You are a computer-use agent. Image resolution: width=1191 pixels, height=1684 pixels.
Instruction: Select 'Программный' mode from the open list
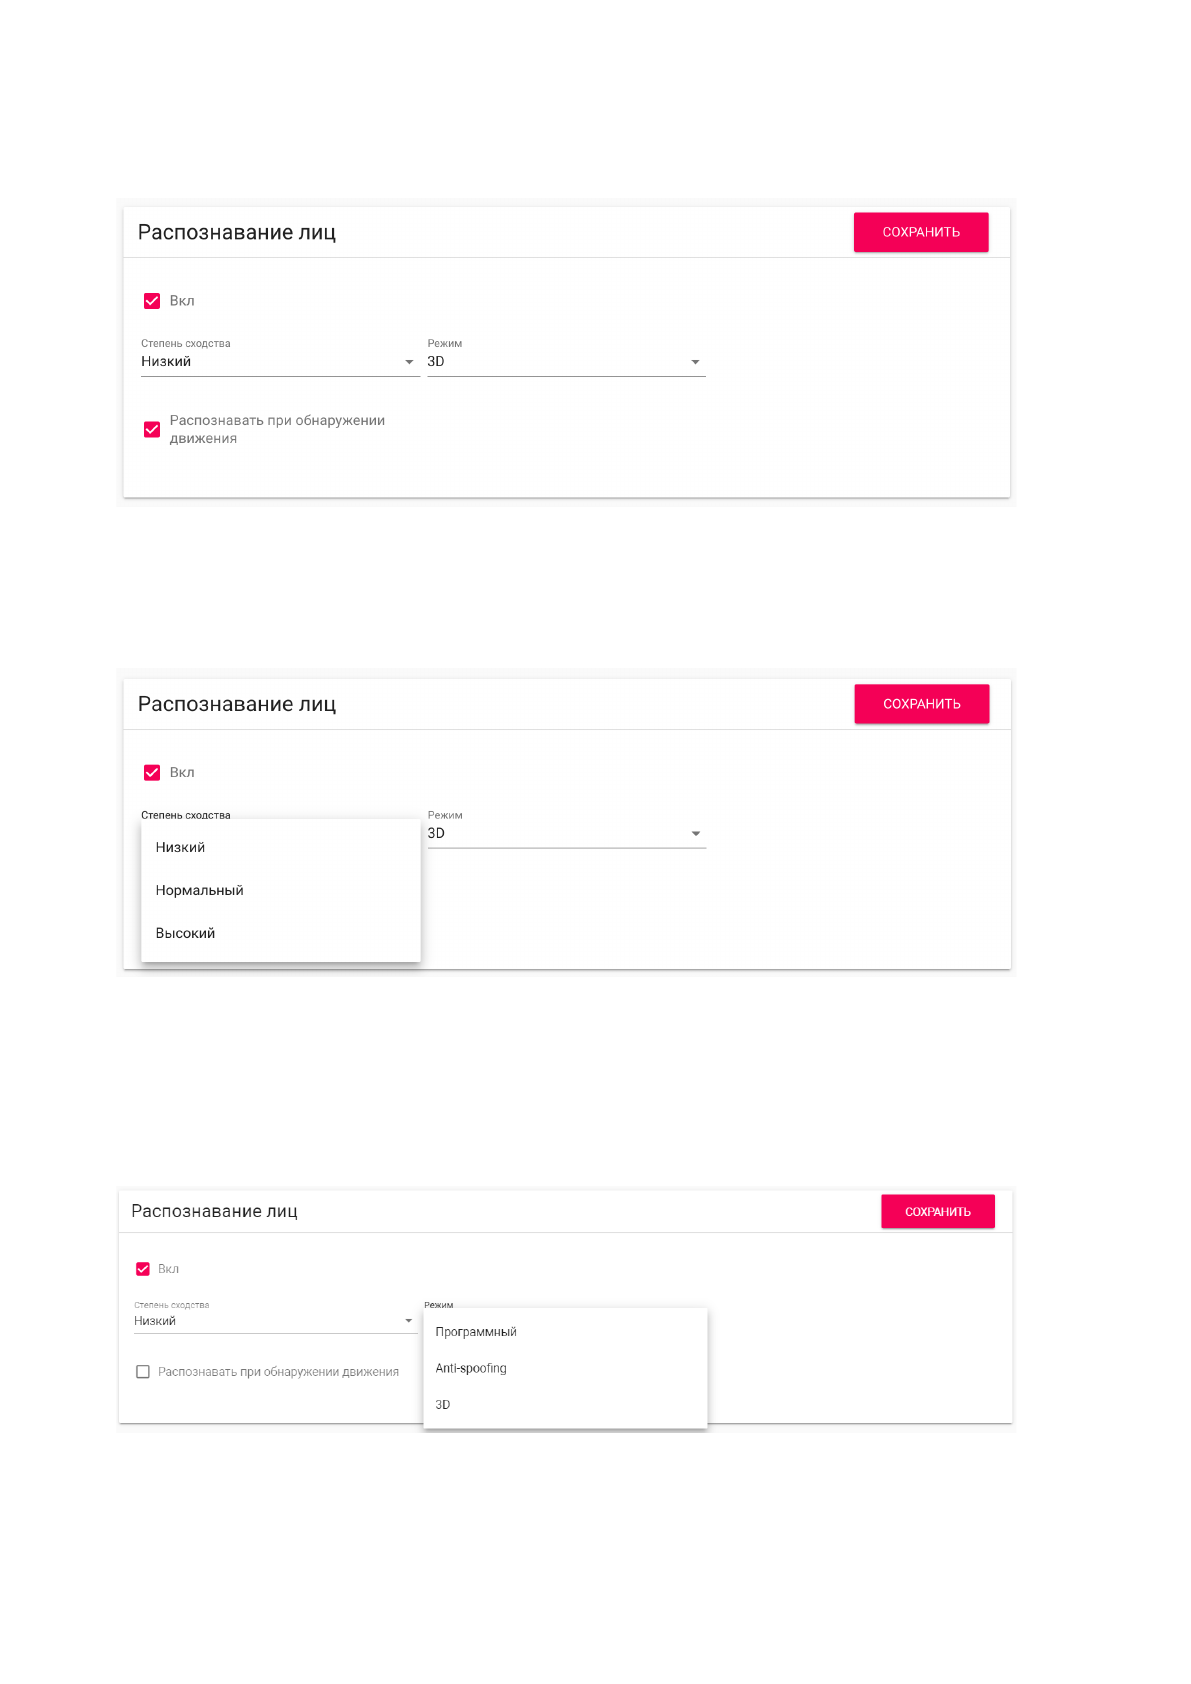[477, 1332]
